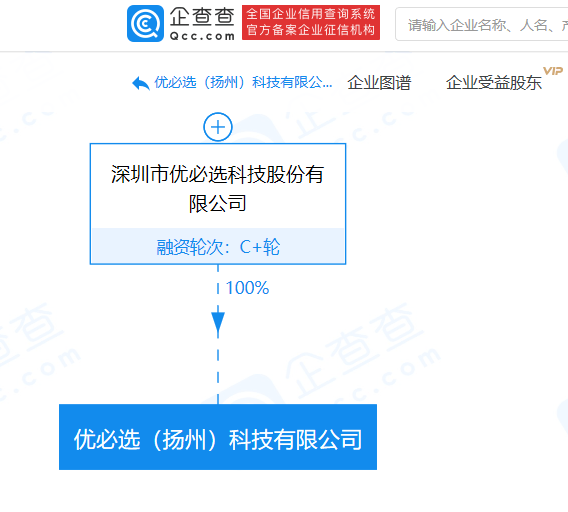Click the 100% shareholding label
Viewport: 568px width, 512px height.
point(247,288)
